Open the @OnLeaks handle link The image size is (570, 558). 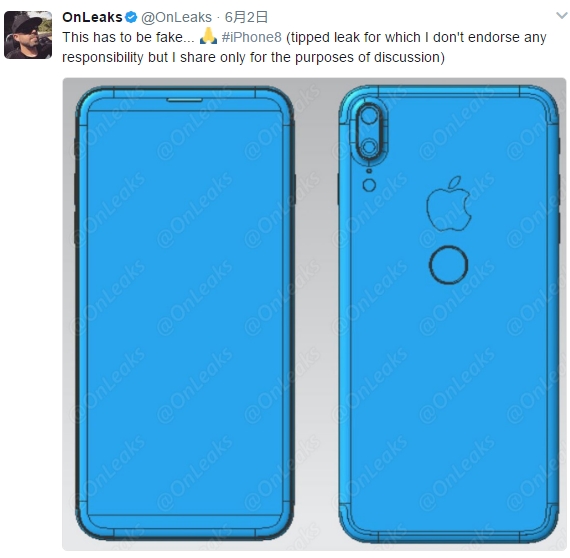pyautogui.click(x=176, y=17)
